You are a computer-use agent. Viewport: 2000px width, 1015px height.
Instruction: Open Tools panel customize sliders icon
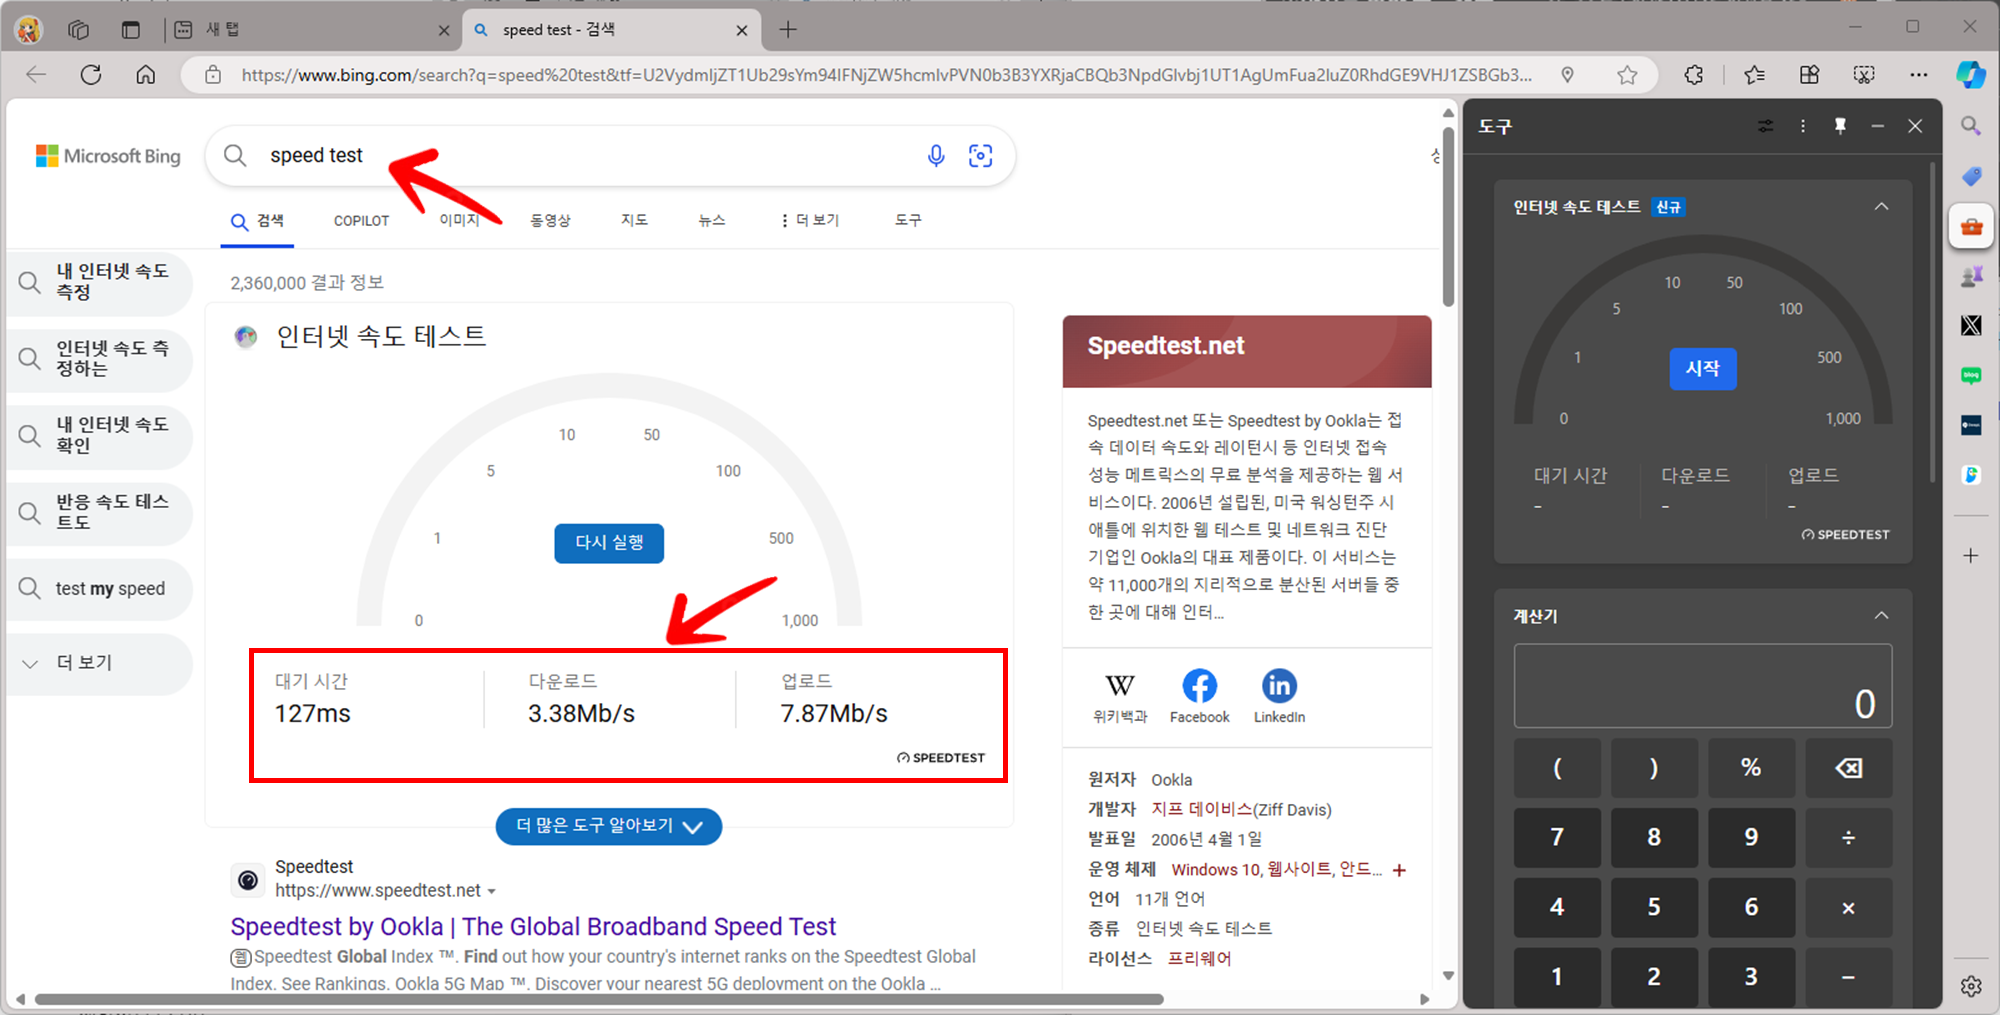[1766, 126]
